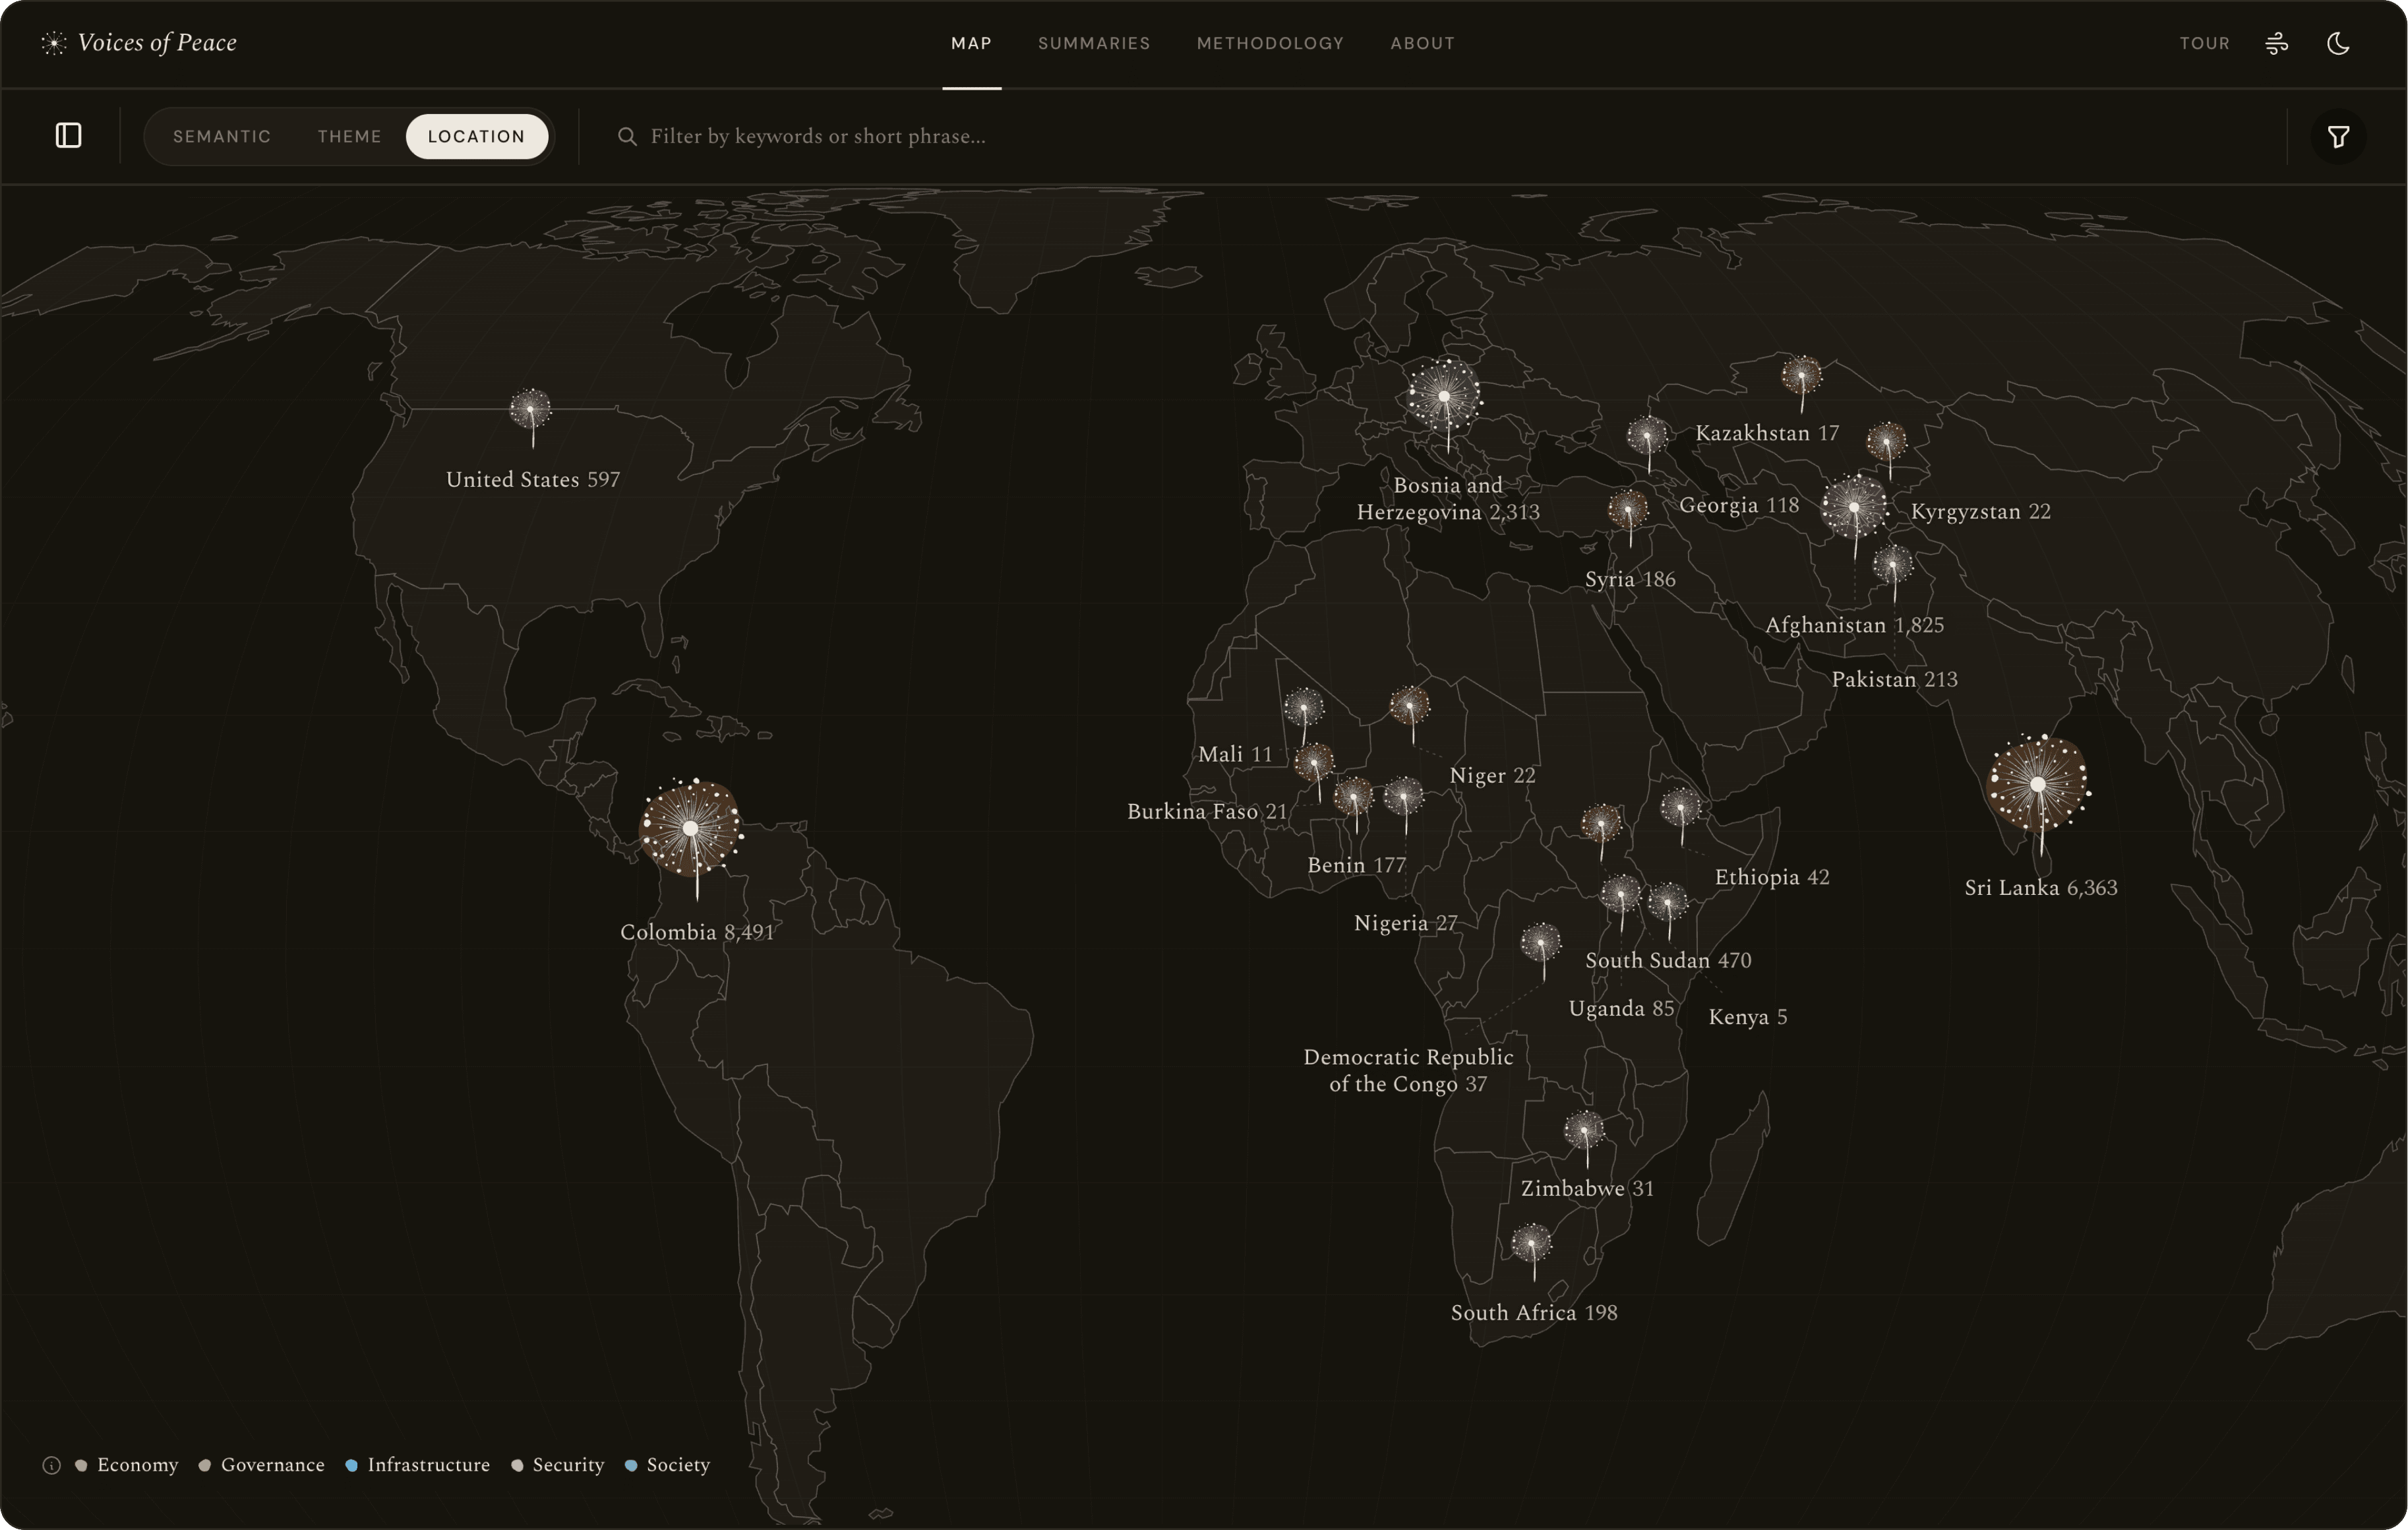2408x1530 pixels.
Task: Click the Democratic Republic of the Congo label
Action: pos(1408,1071)
